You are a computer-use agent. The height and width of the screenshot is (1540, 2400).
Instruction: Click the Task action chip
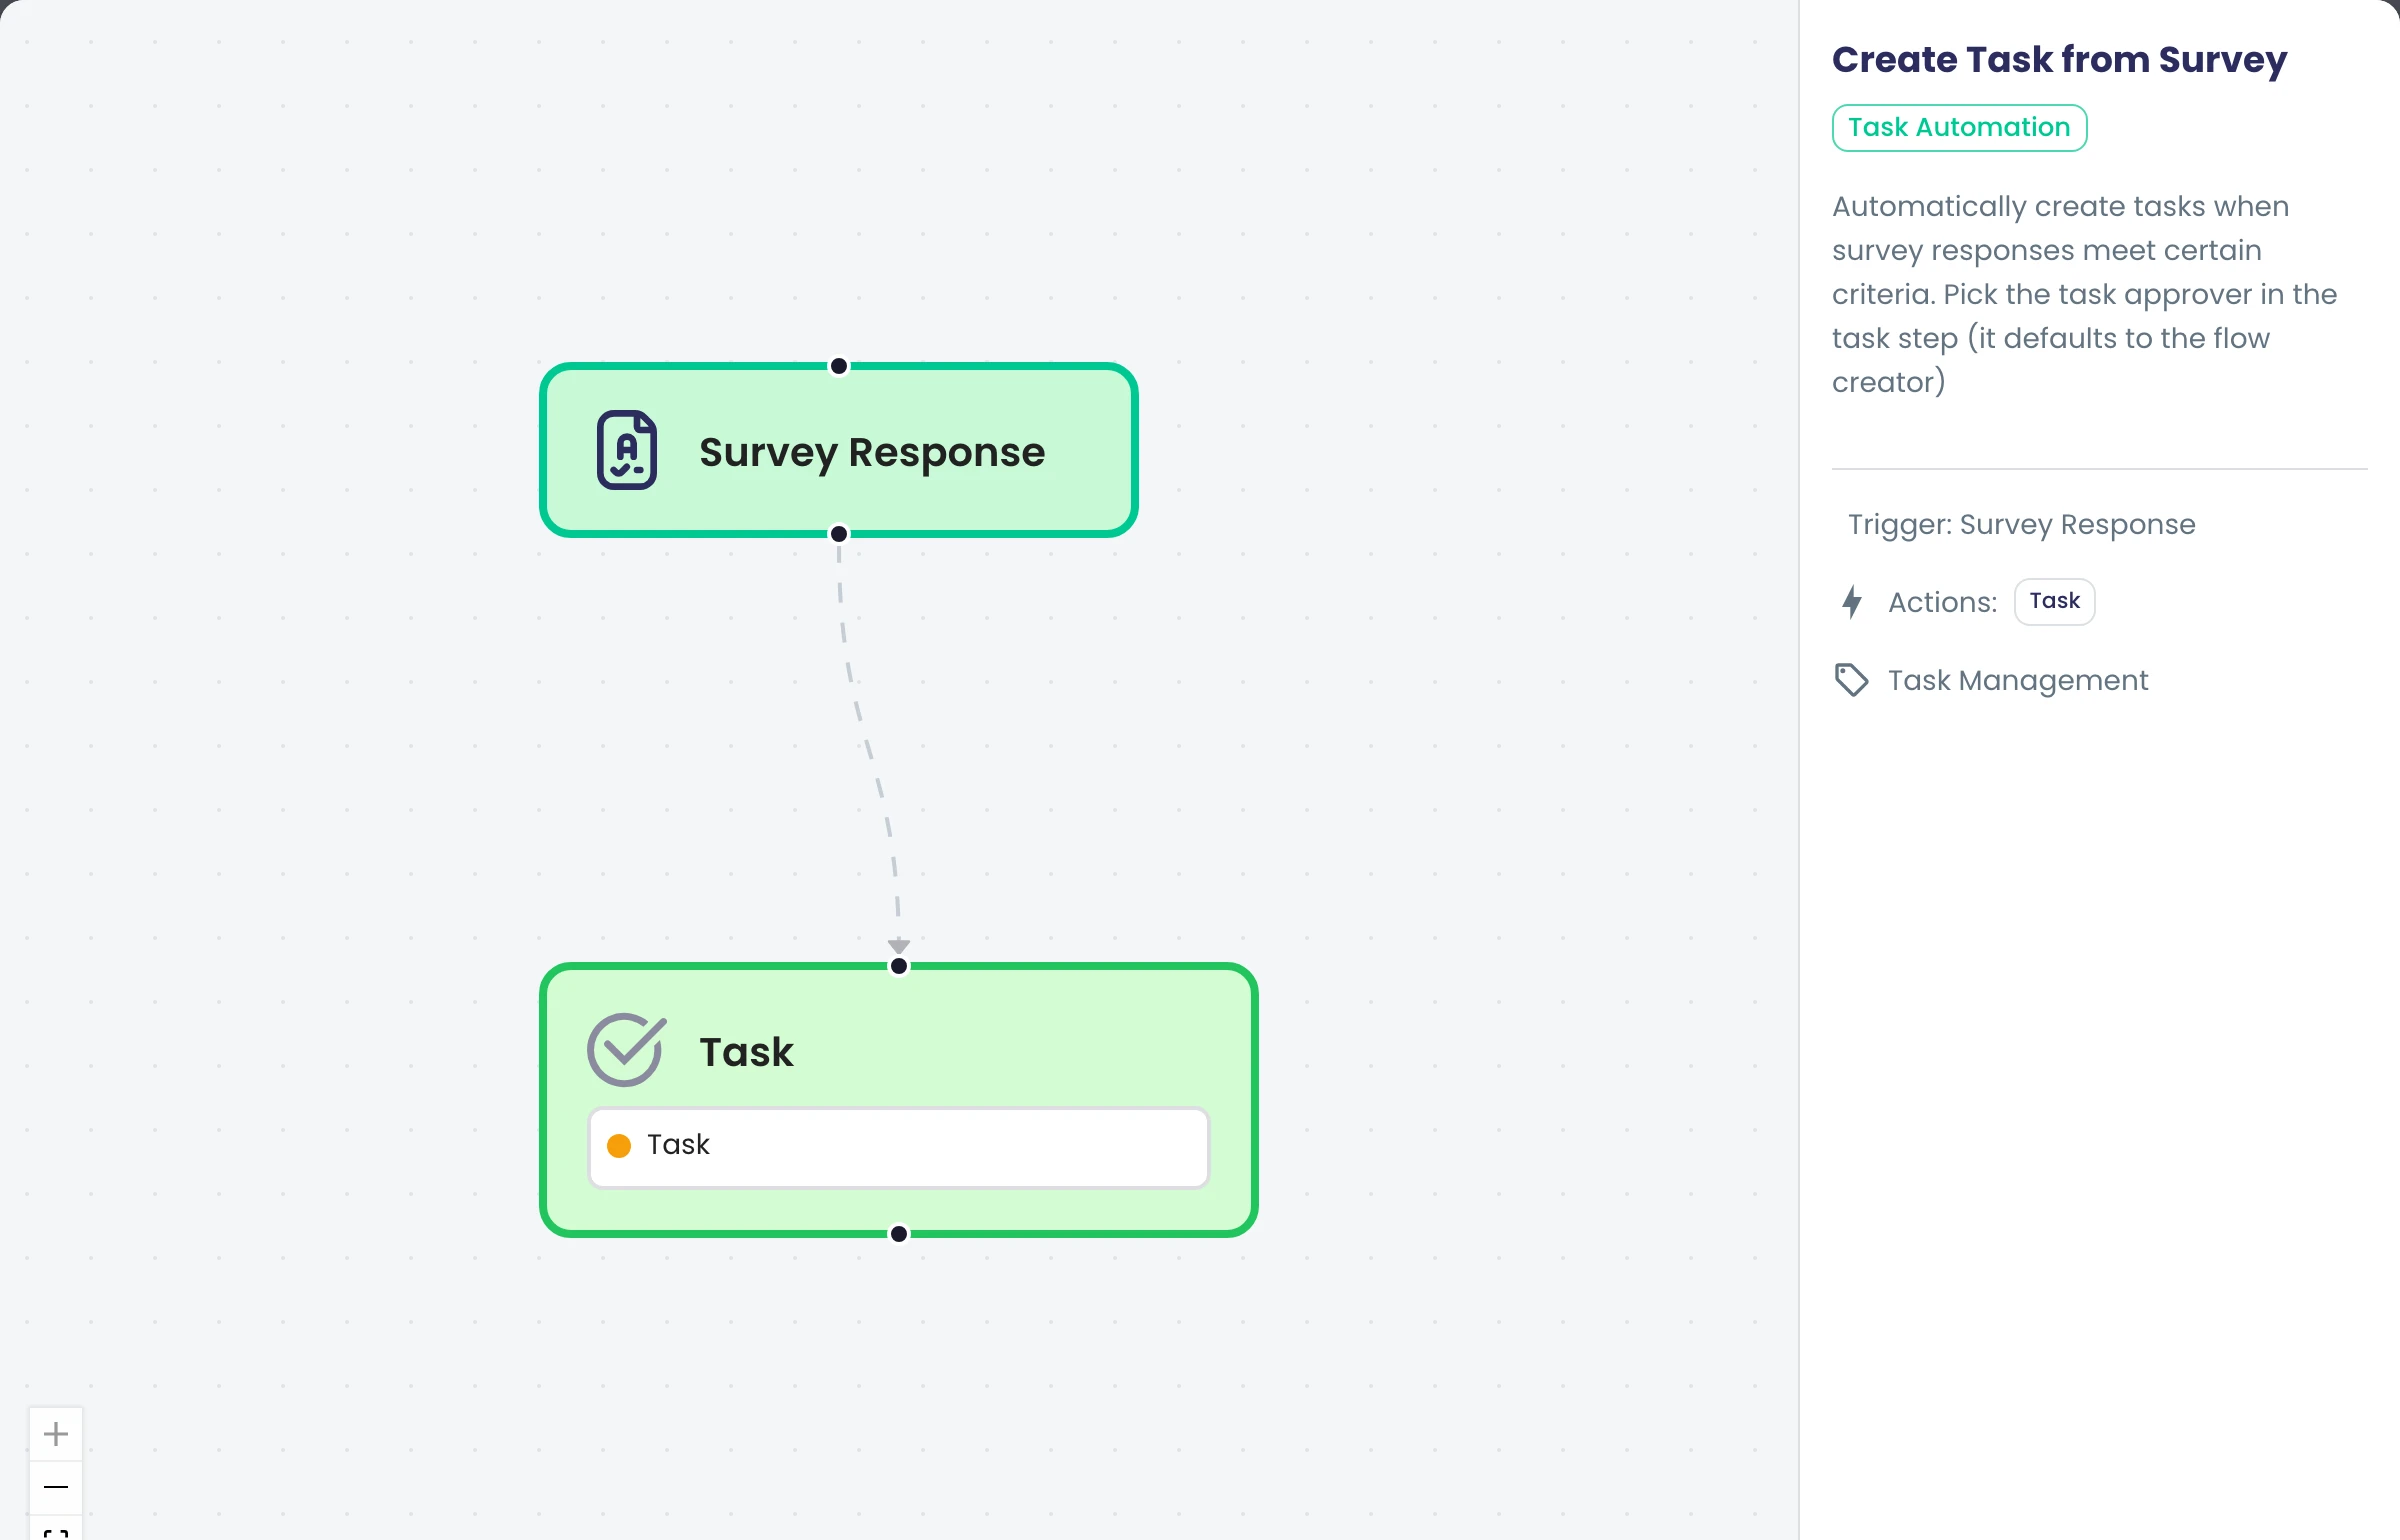point(2054,602)
